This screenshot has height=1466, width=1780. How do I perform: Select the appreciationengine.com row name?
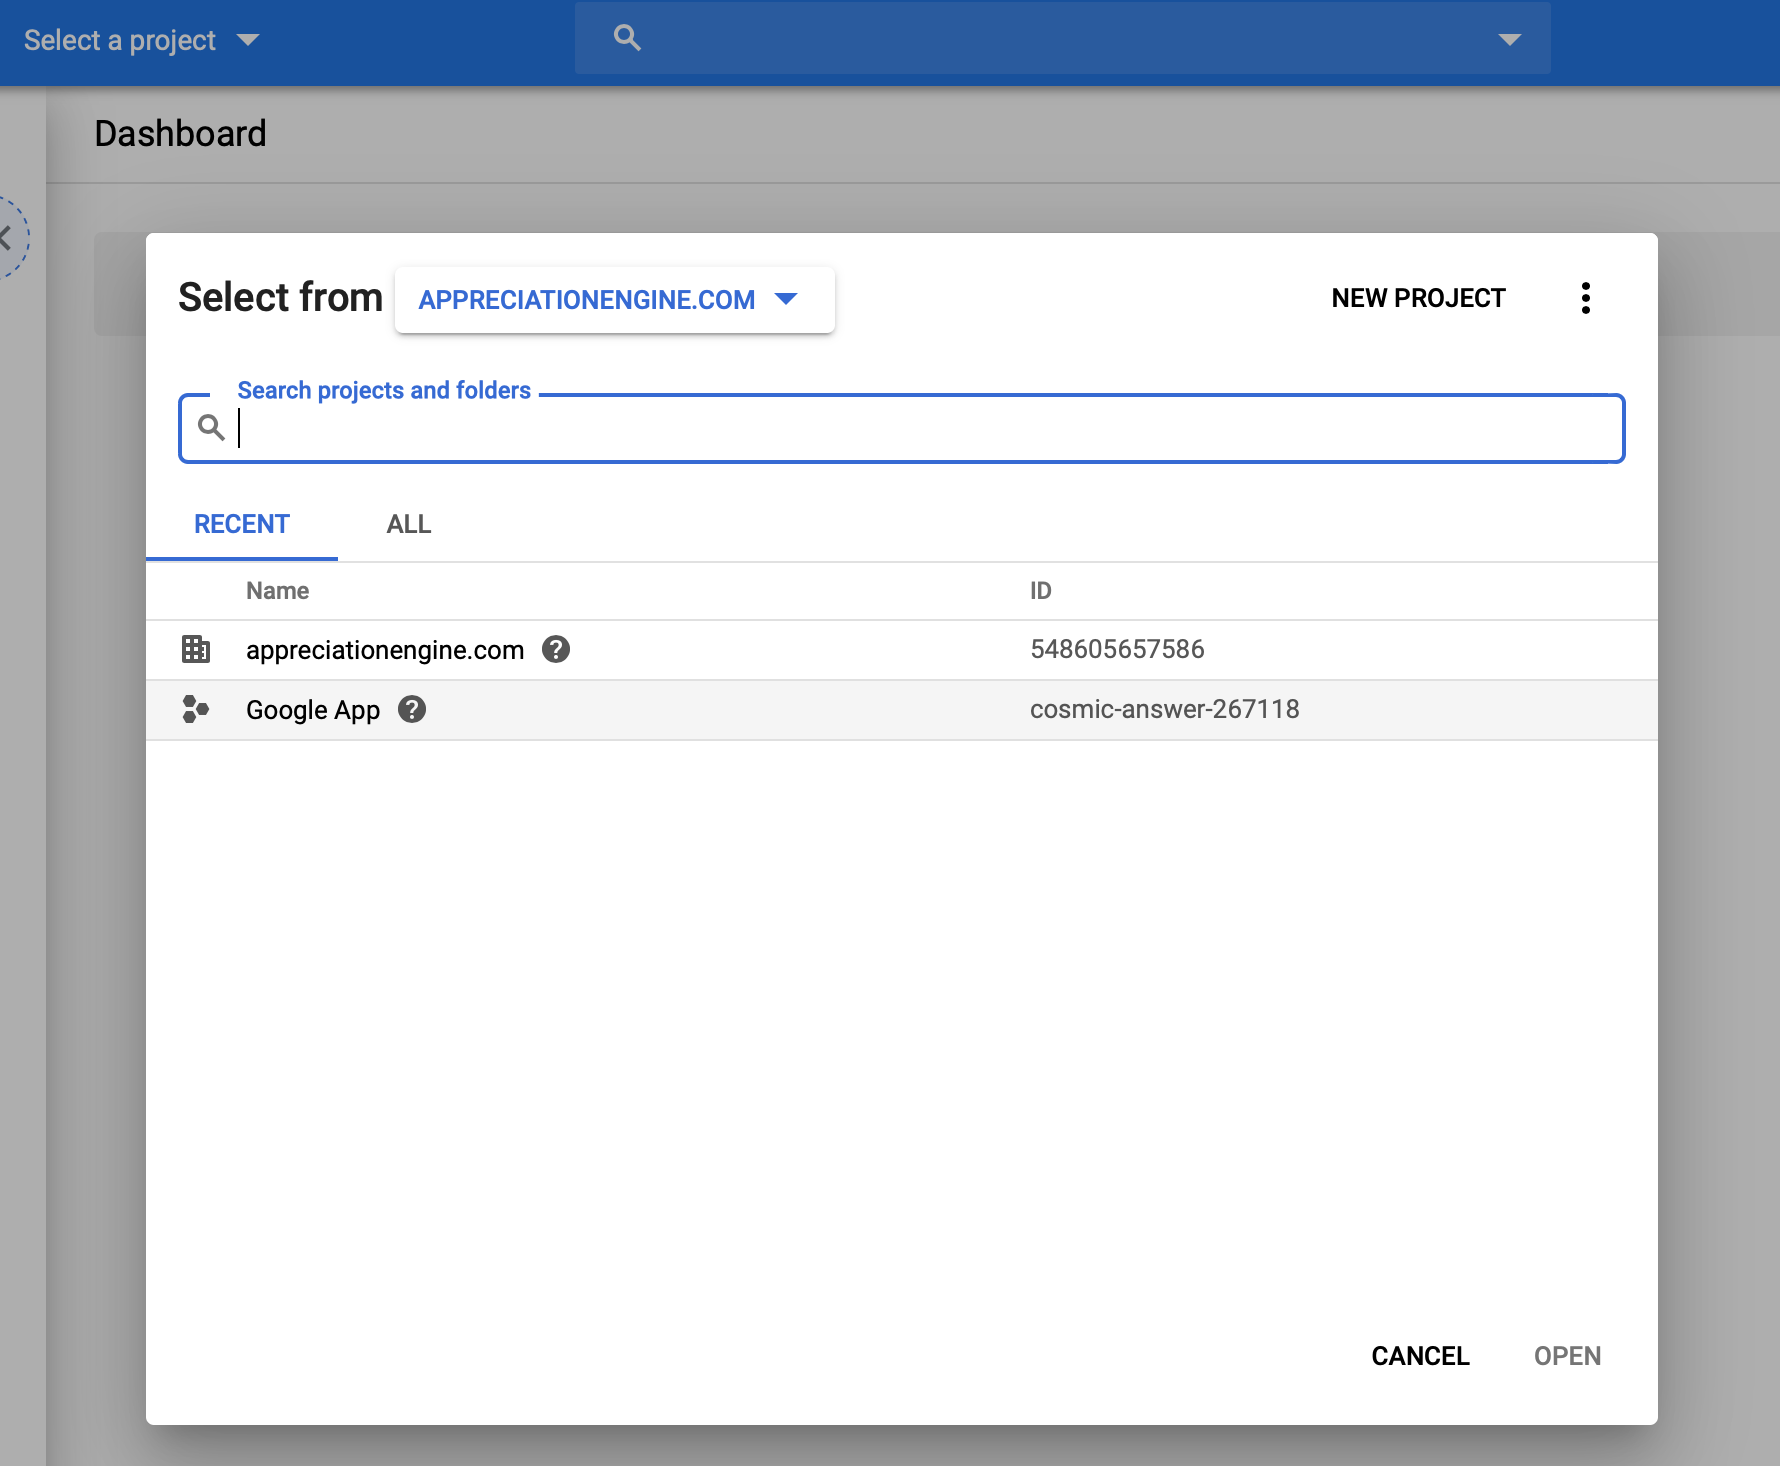coord(385,650)
